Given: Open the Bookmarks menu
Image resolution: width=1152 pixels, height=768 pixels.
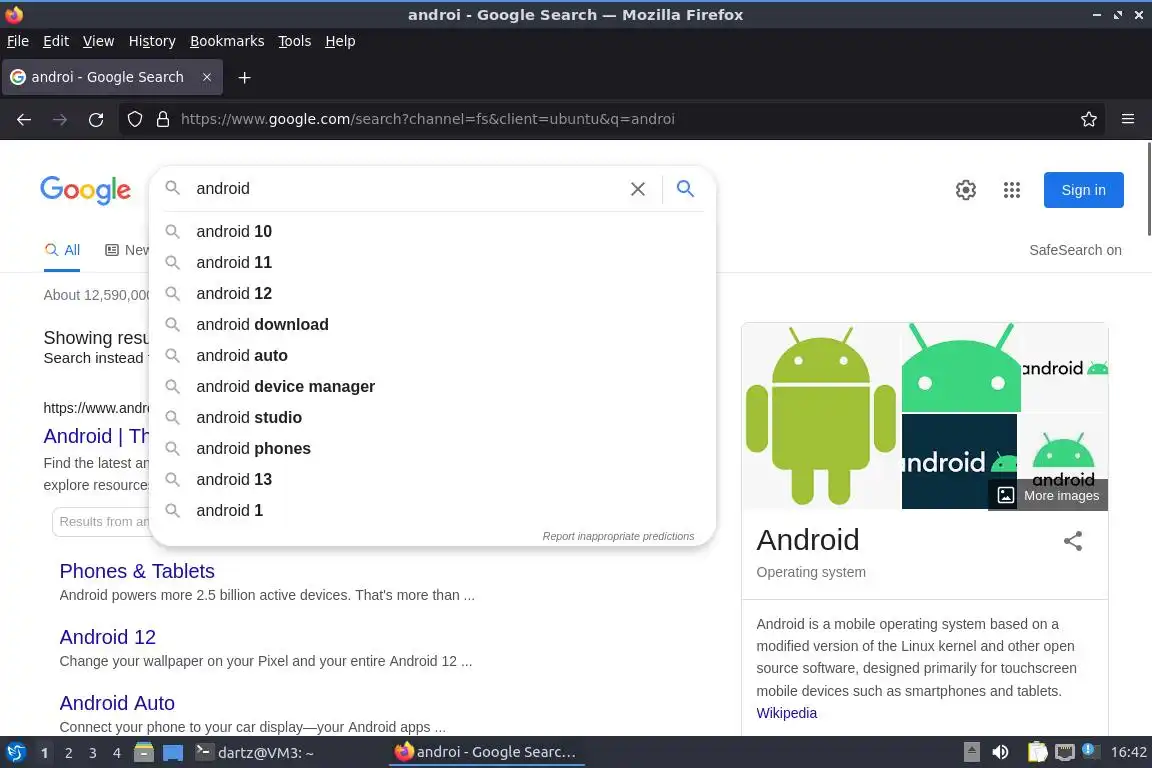Looking at the screenshot, I should tap(227, 41).
